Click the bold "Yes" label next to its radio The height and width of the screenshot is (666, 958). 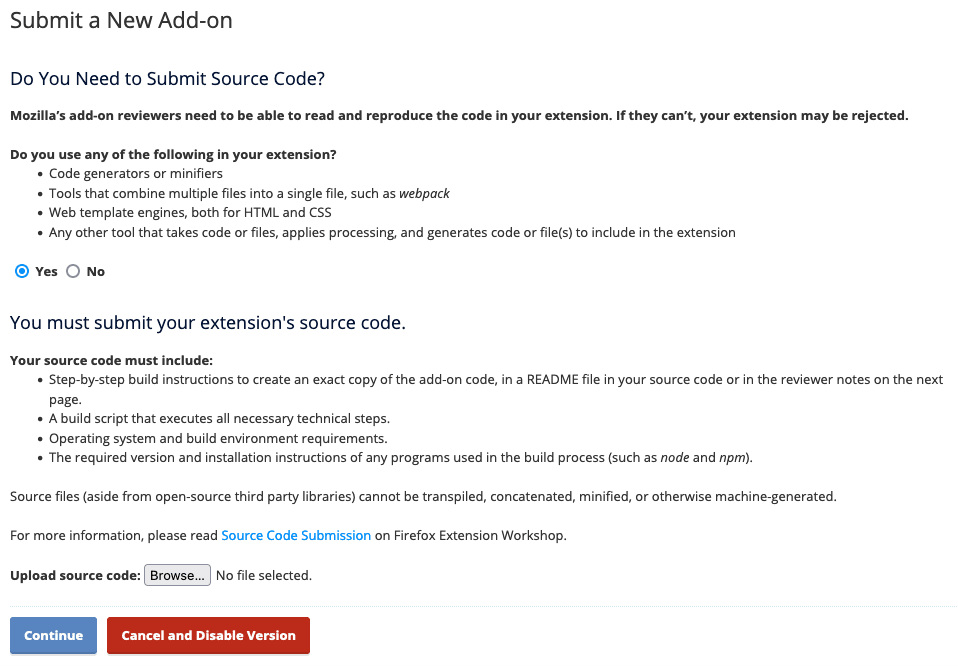click(x=44, y=271)
